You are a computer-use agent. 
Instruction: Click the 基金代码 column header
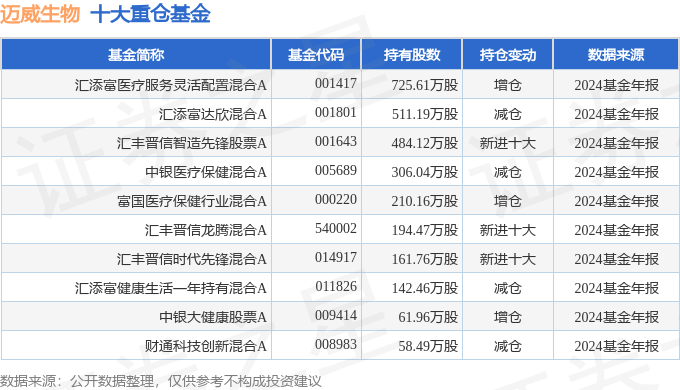[x=316, y=55]
